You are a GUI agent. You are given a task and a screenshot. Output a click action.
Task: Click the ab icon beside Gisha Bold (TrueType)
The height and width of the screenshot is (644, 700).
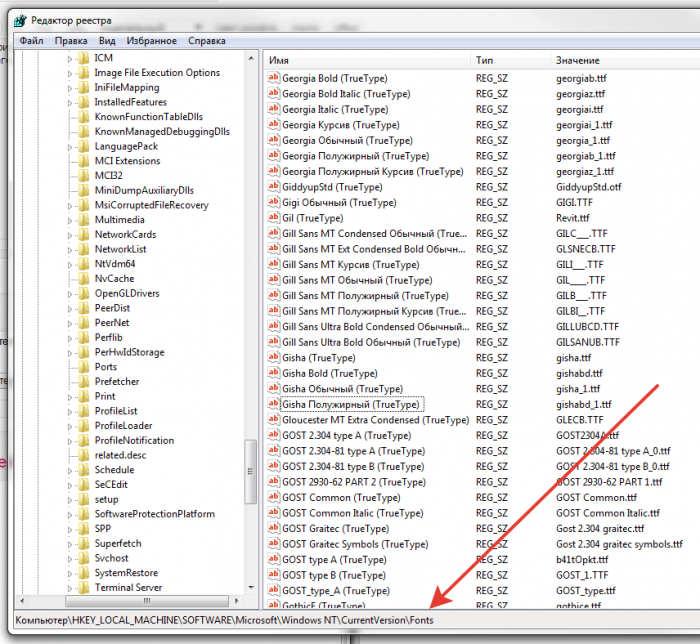pos(273,373)
